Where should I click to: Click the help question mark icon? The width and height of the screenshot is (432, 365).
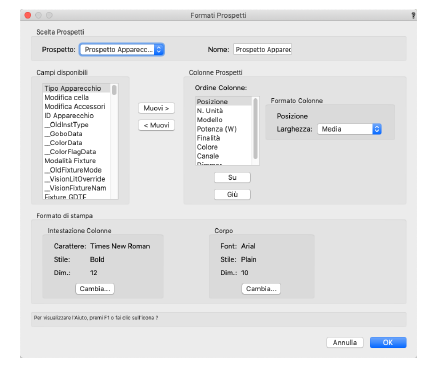pos(413,15)
